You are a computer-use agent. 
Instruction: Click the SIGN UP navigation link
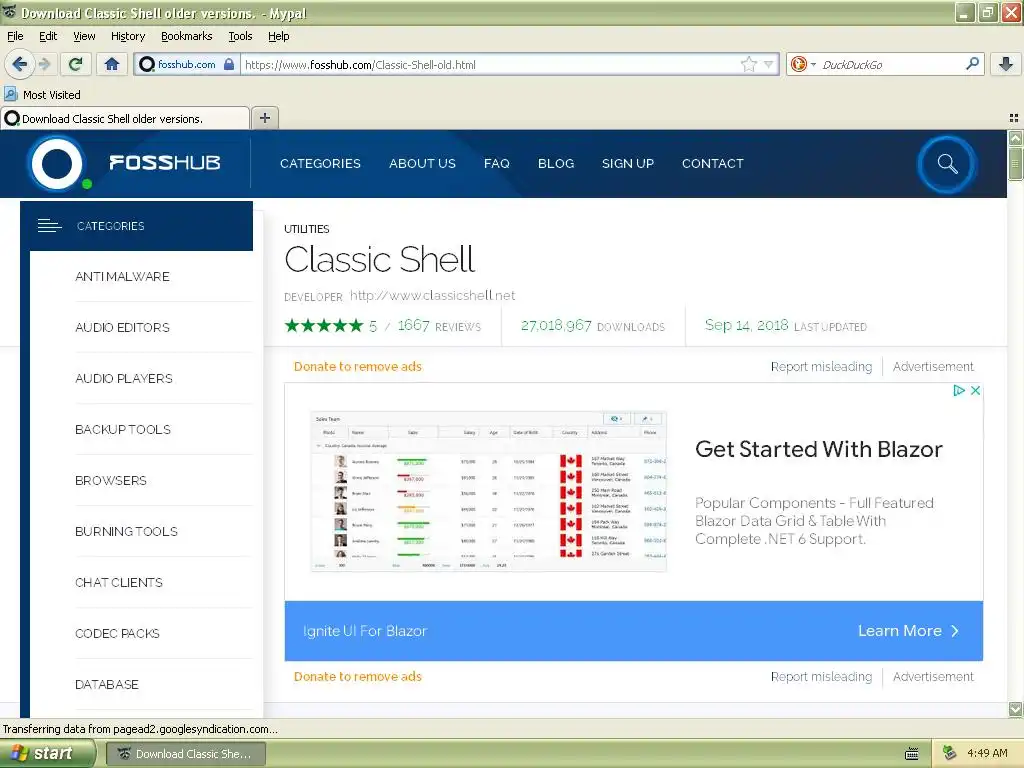coord(628,163)
